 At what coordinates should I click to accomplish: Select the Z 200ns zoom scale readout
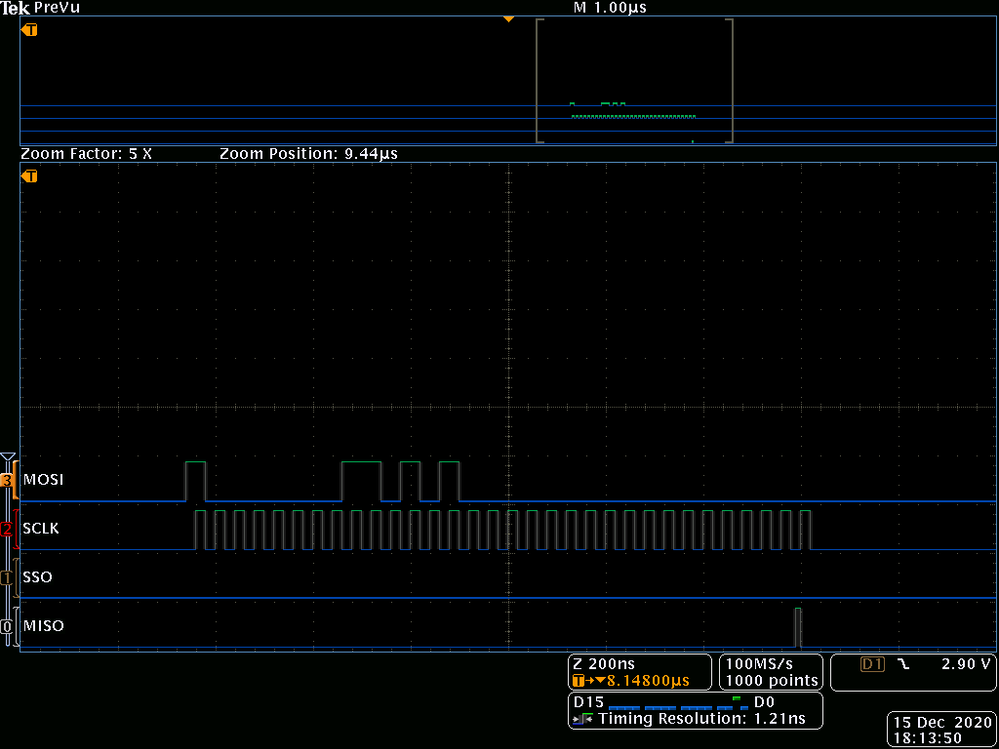coord(605,662)
